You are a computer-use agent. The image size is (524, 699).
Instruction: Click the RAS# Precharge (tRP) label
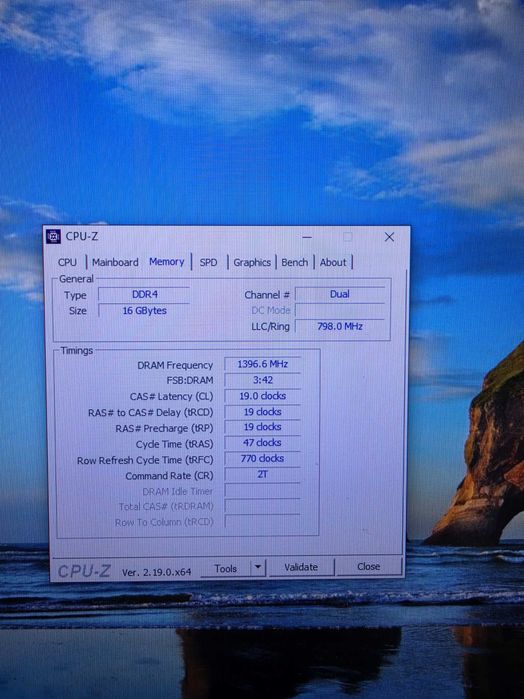click(164, 428)
